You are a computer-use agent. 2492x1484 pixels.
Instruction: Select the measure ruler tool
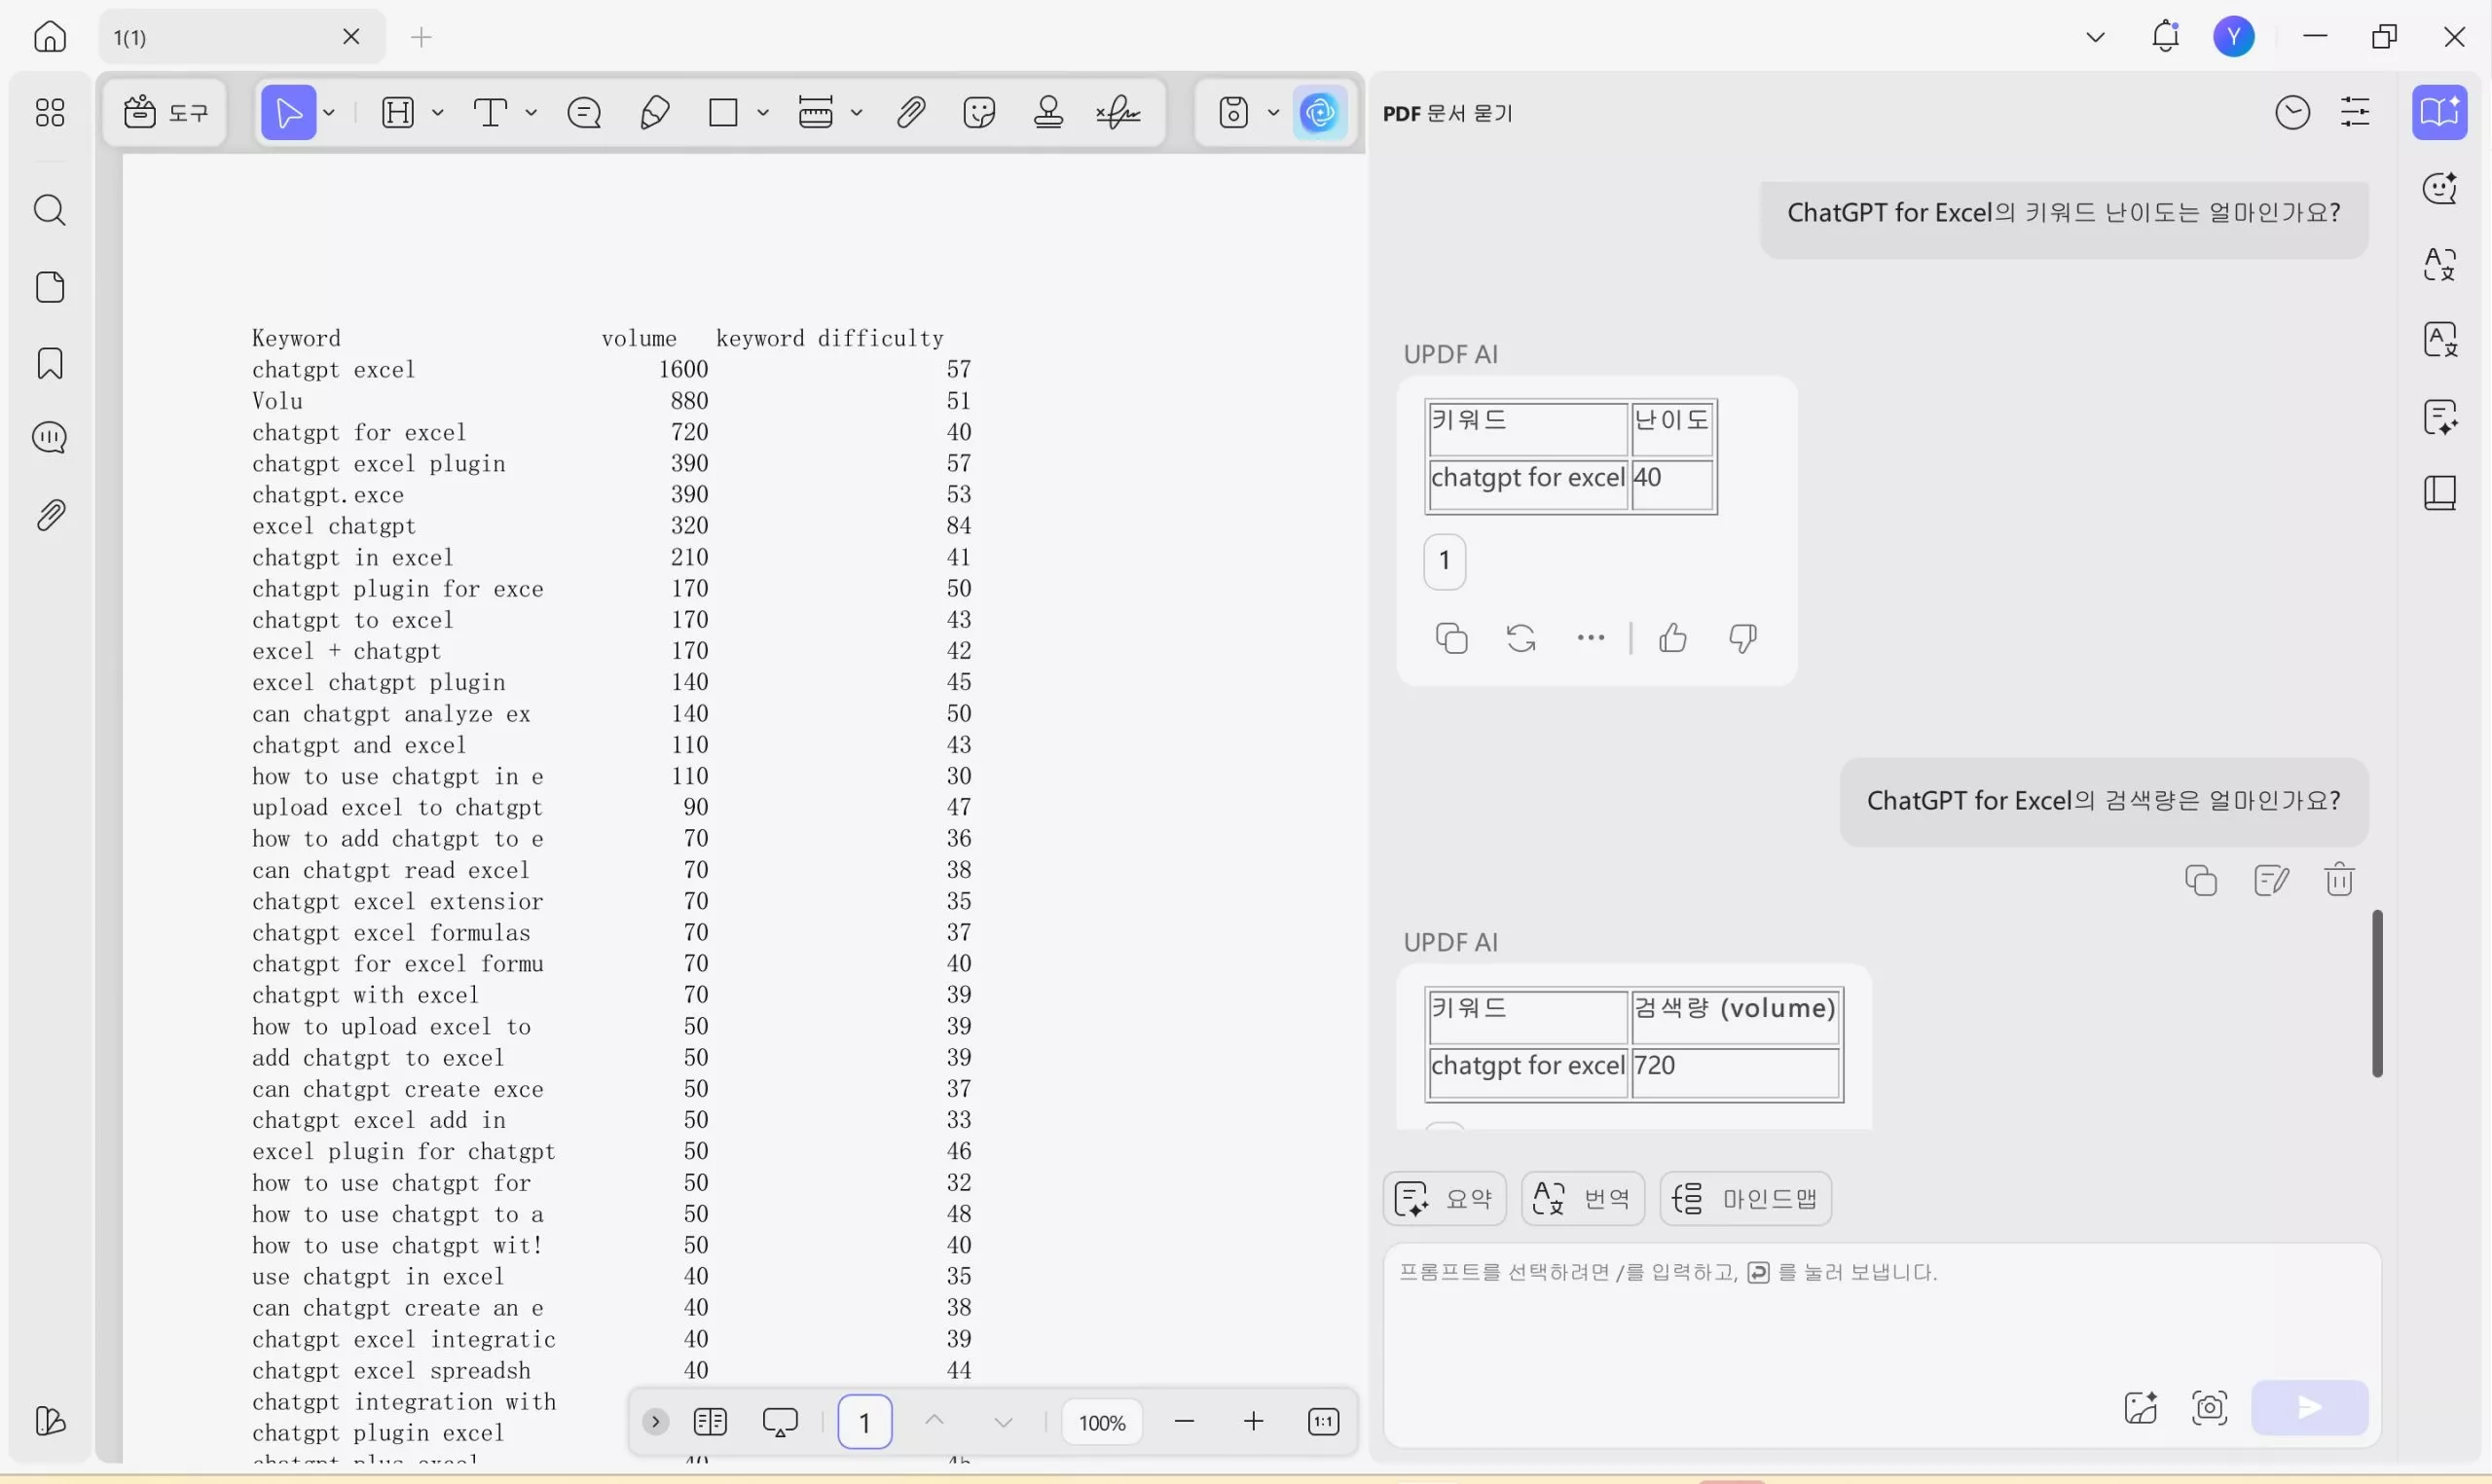[816, 112]
